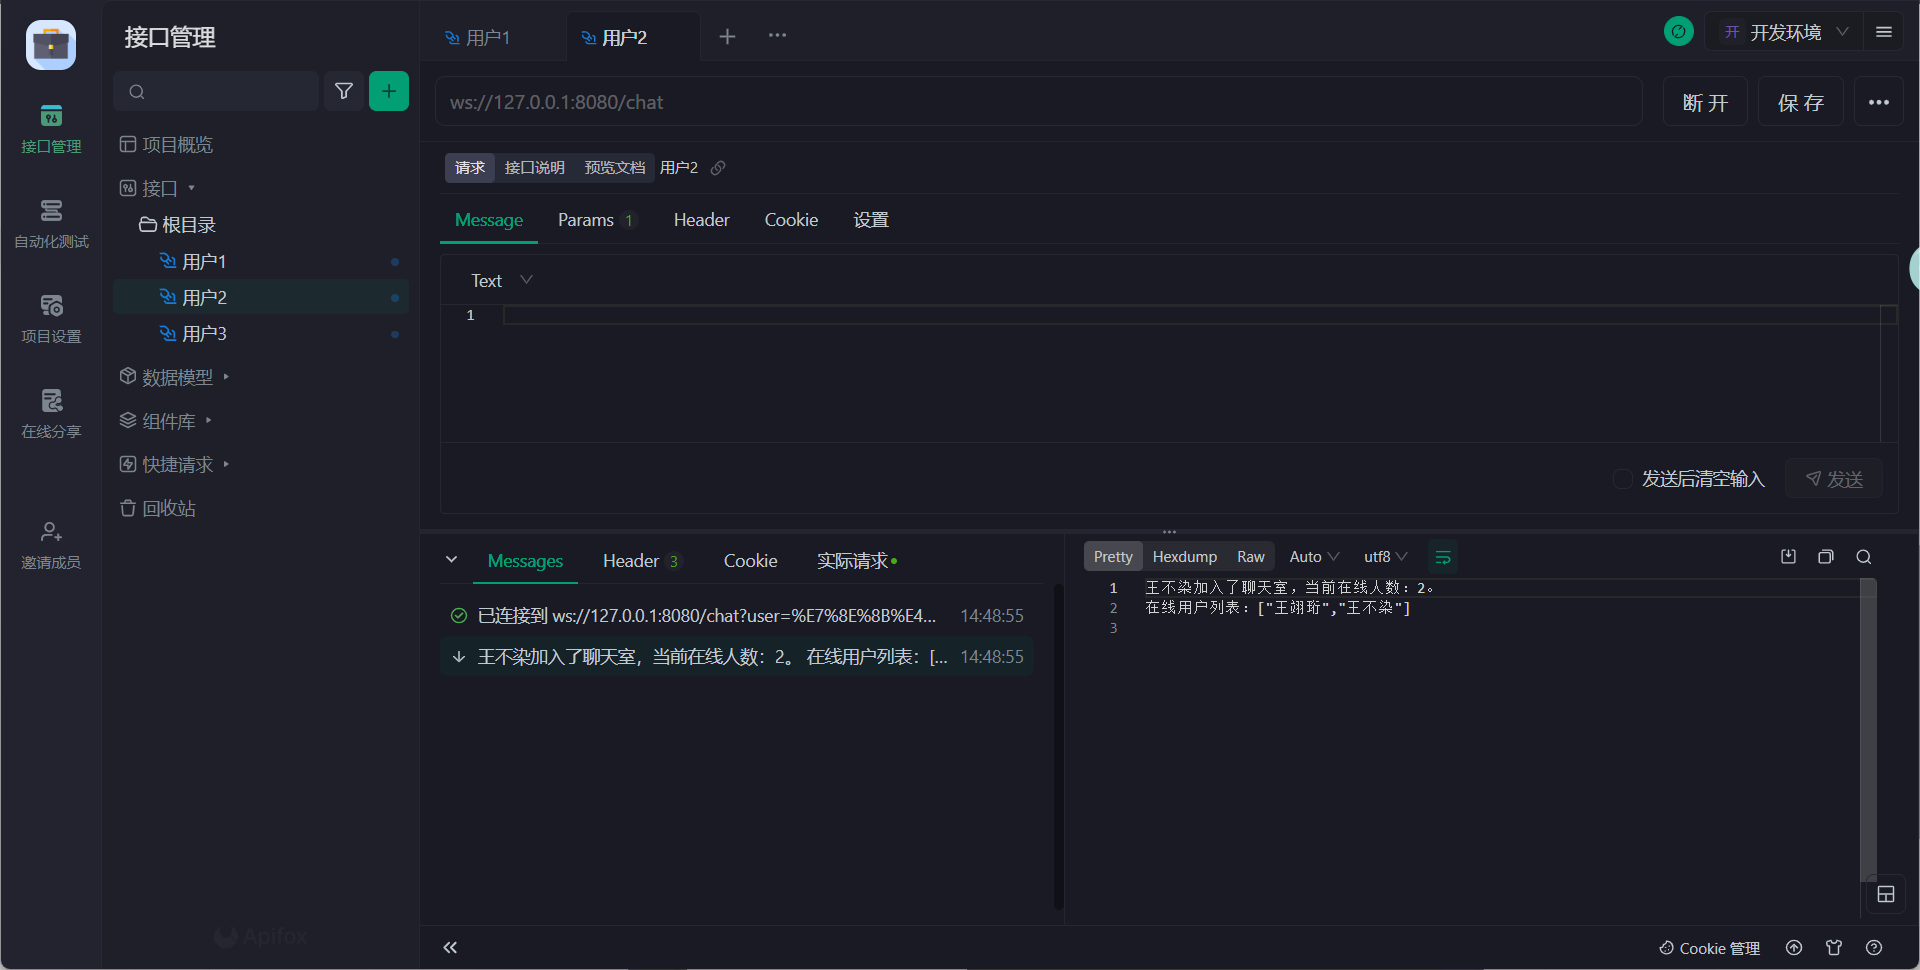Click the 断开 disconnect button
The width and height of the screenshot is (1920, 970).
tap(1705, 101)
